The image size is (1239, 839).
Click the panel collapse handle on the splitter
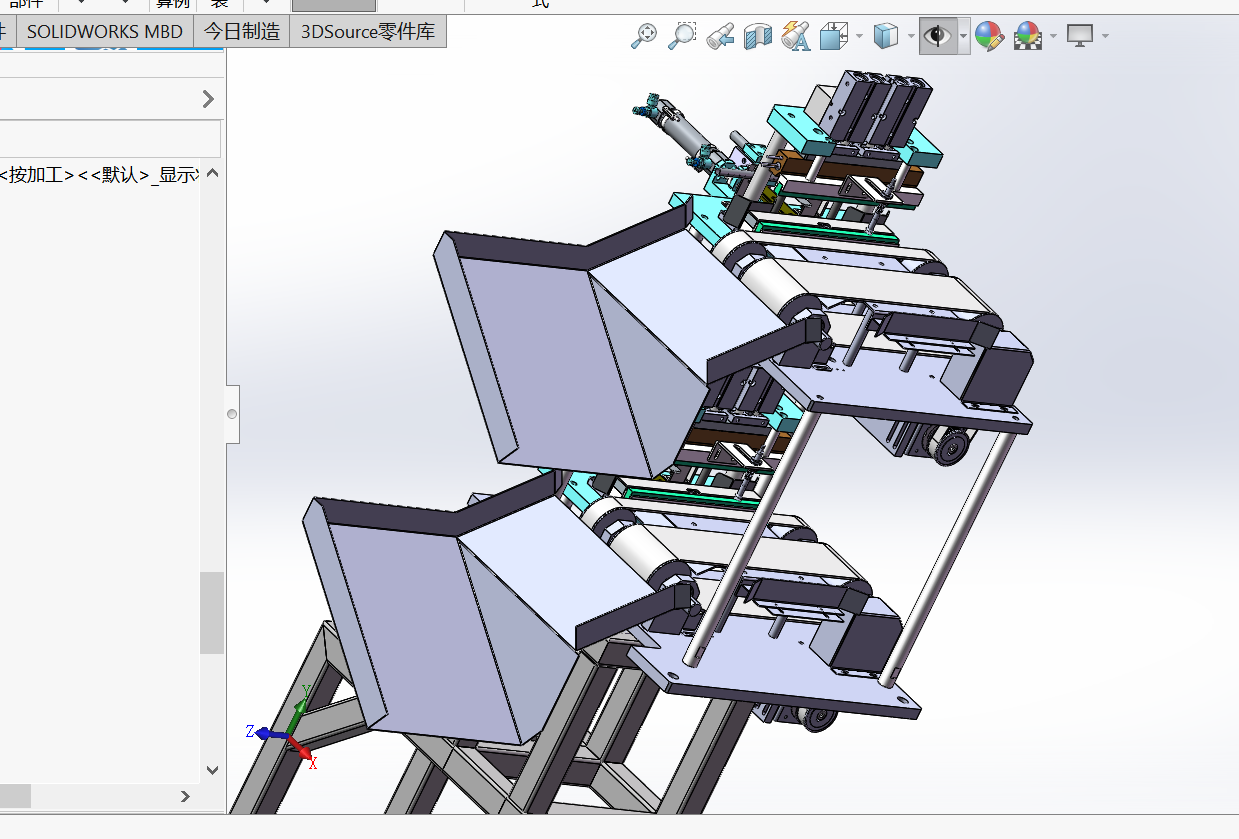click(232, 414)
